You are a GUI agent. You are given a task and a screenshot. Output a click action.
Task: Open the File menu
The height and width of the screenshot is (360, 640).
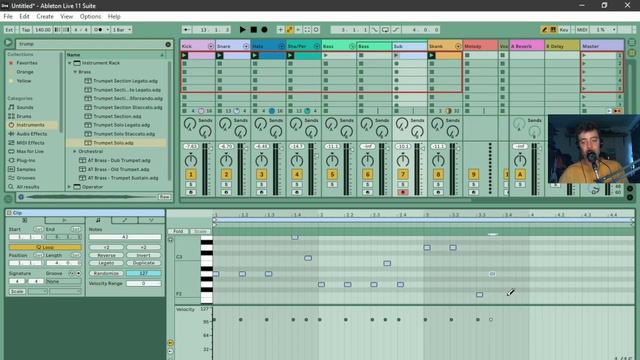[x=8, y=16]
